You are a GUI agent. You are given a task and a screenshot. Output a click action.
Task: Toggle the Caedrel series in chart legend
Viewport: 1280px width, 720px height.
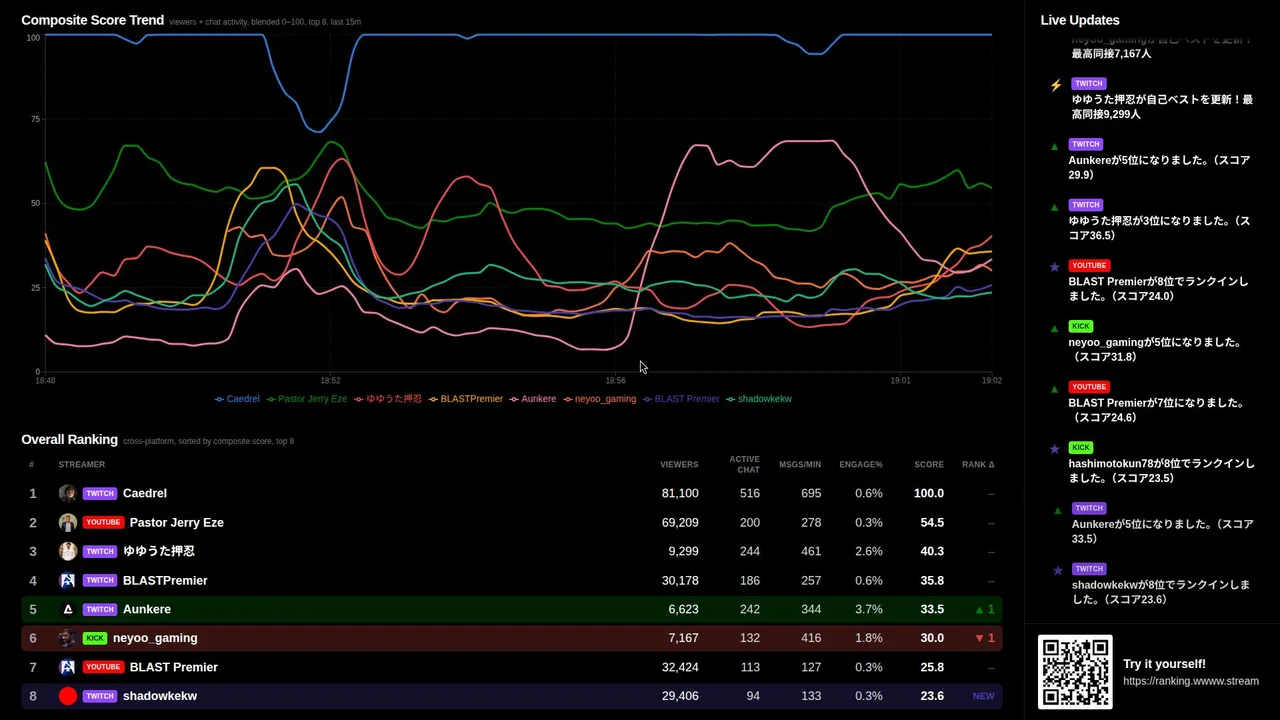[237, 399]
